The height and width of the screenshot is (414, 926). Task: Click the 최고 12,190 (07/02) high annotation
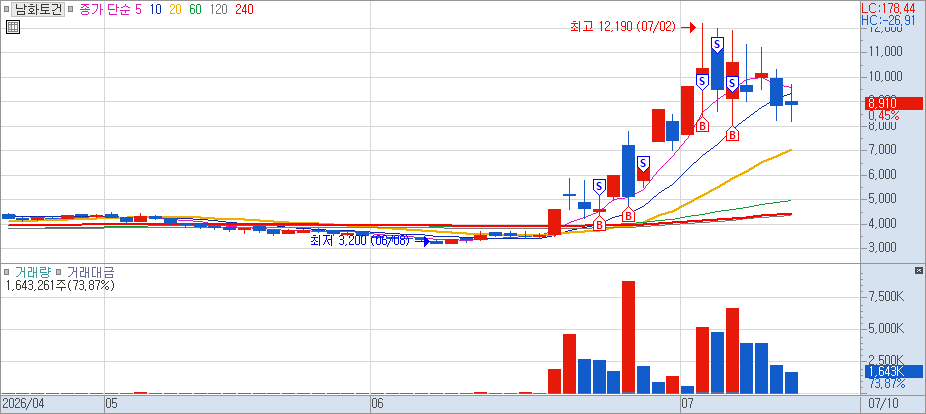tap(622, 27)
